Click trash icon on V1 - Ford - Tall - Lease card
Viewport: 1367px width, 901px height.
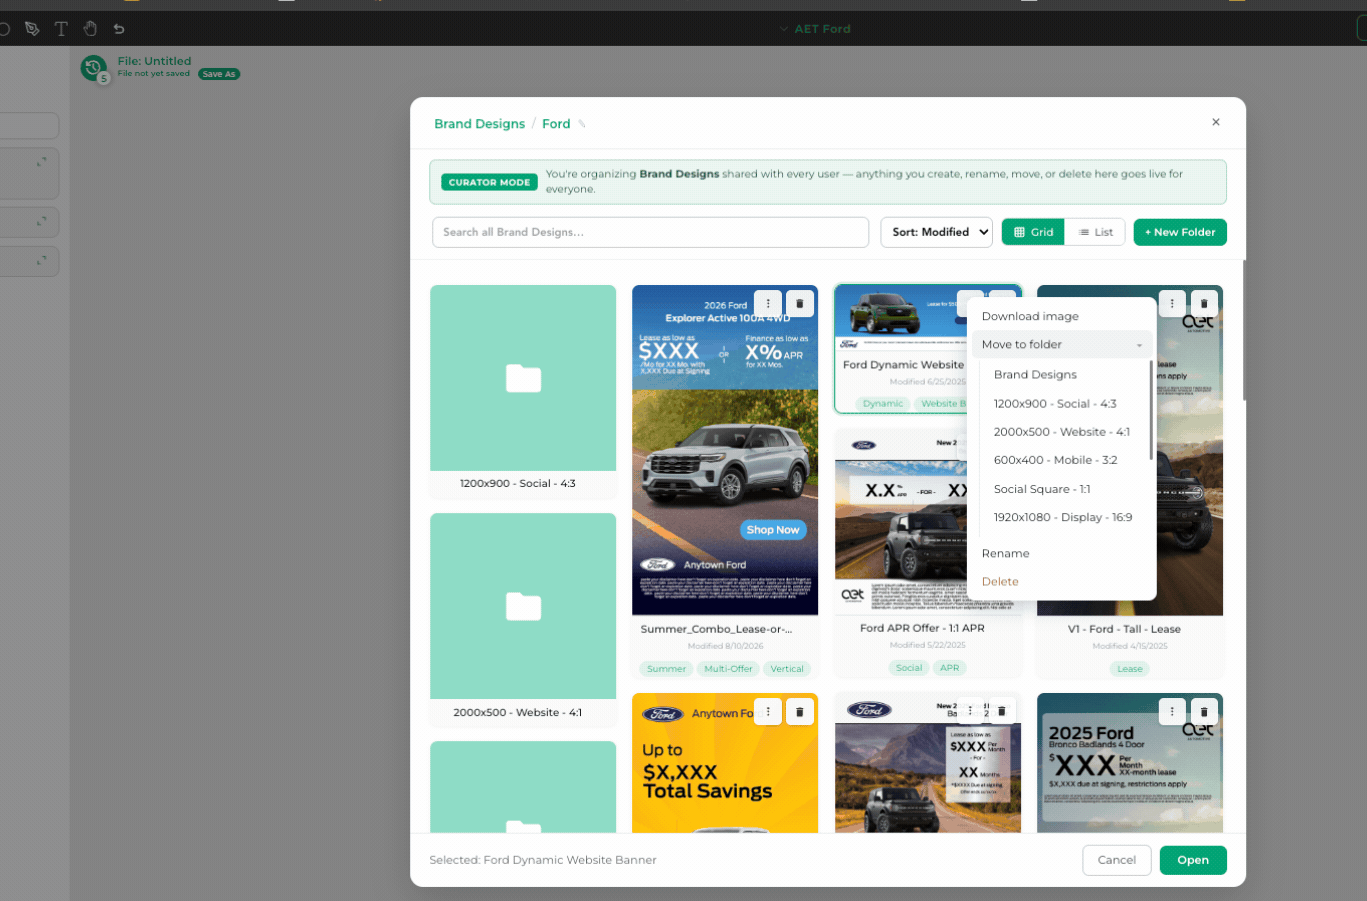(x=1204, y=303)
